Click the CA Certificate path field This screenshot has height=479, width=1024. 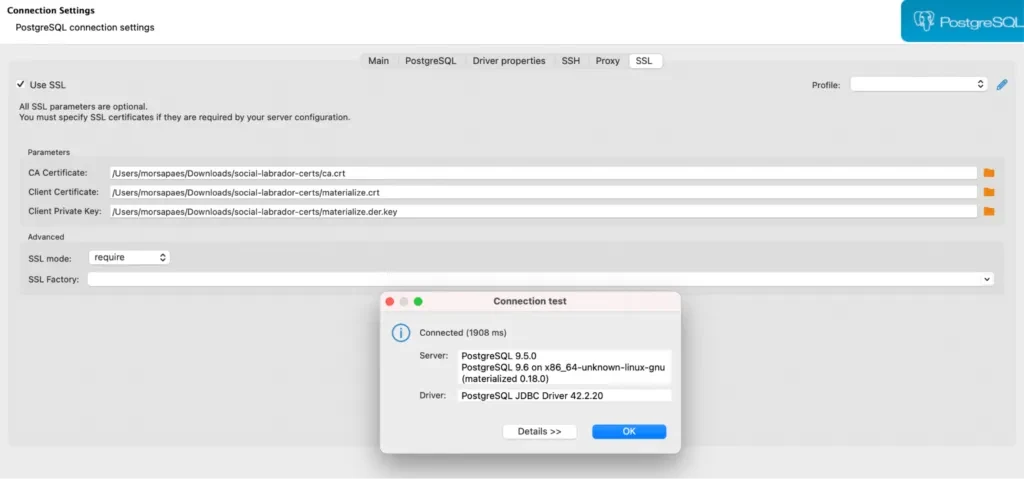(543, 173)
